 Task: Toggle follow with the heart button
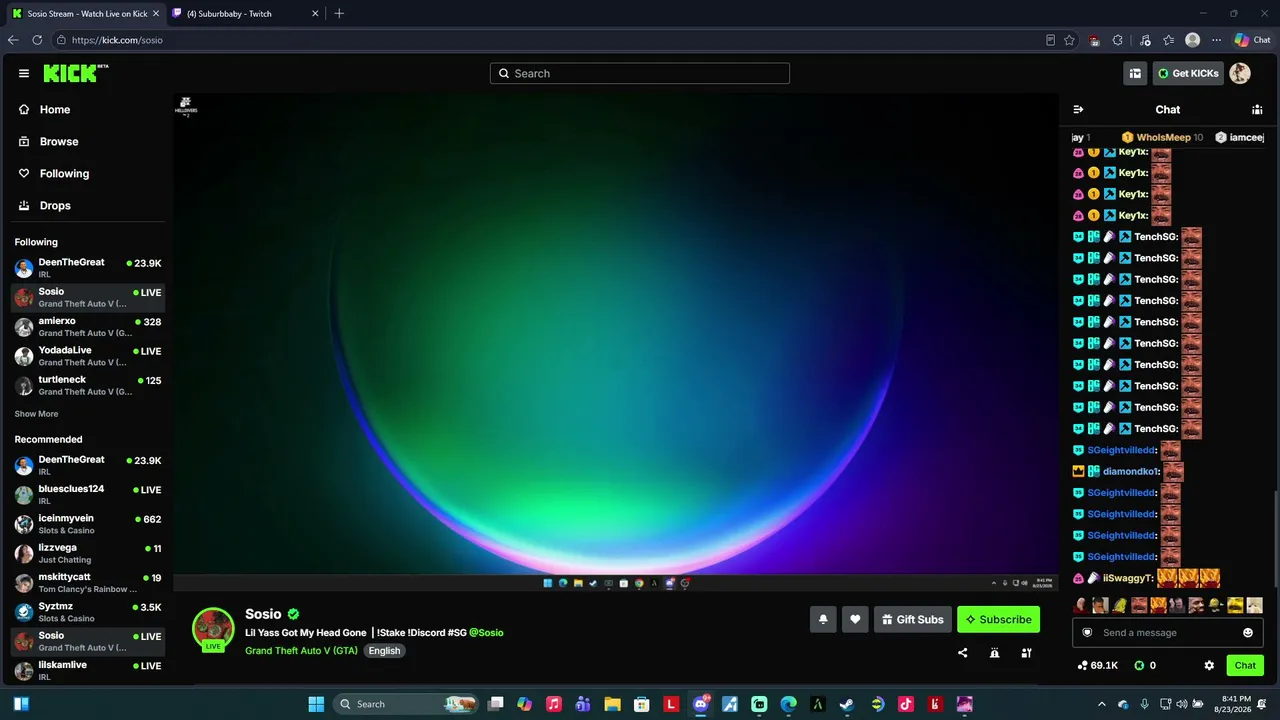point(855,619)
